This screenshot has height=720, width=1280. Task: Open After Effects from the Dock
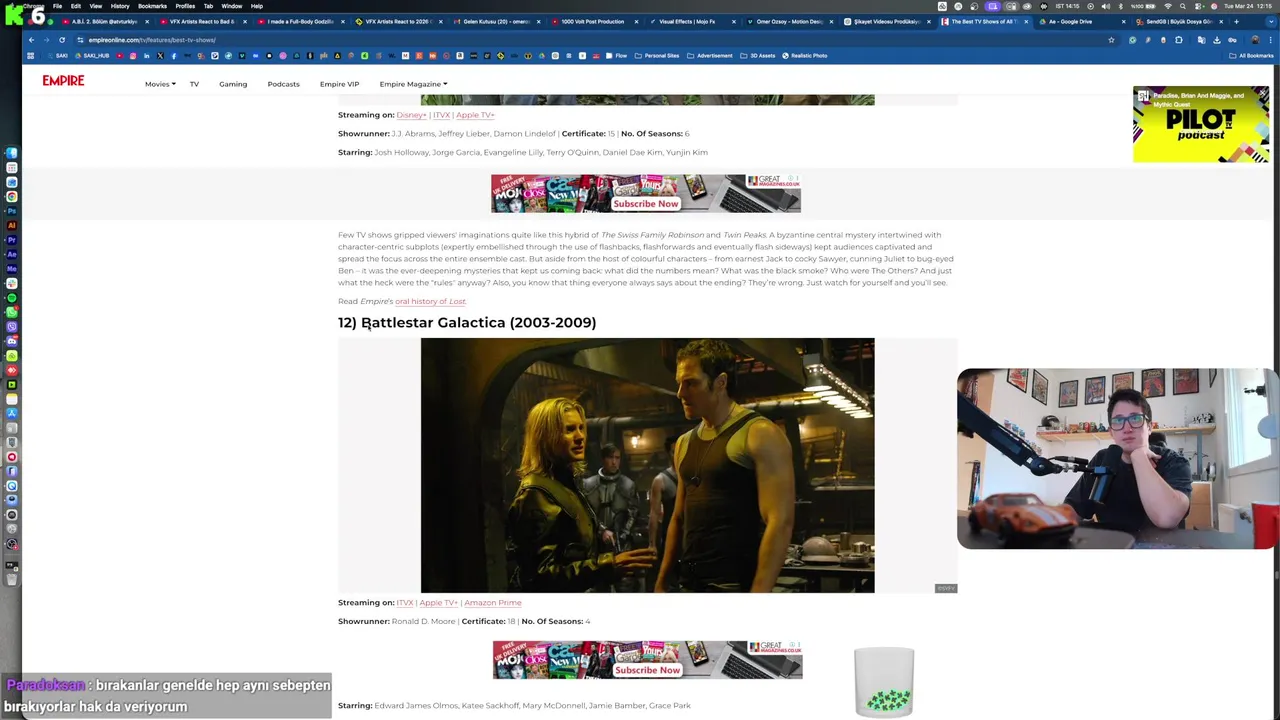pos(12,254)
